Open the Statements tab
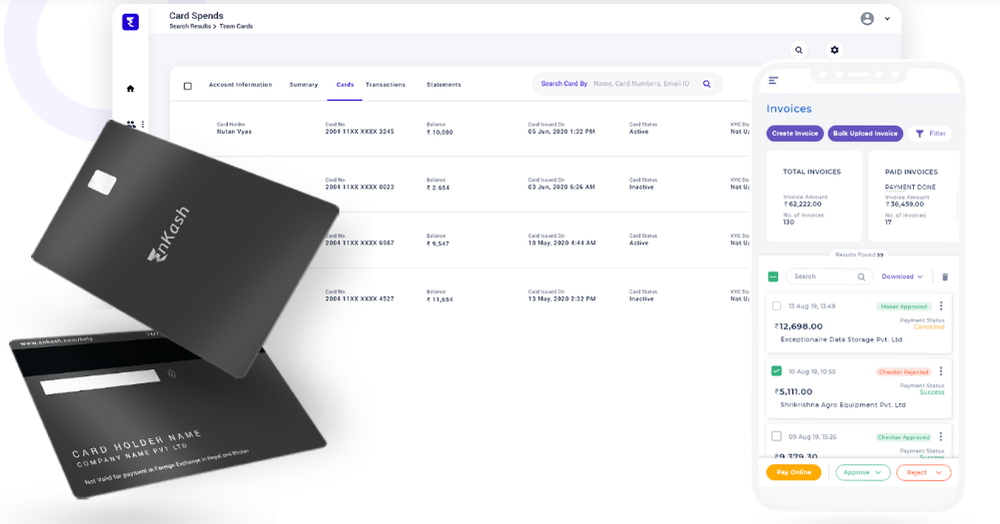This screenshot has height=524, width=1000. tap(444, 85)
